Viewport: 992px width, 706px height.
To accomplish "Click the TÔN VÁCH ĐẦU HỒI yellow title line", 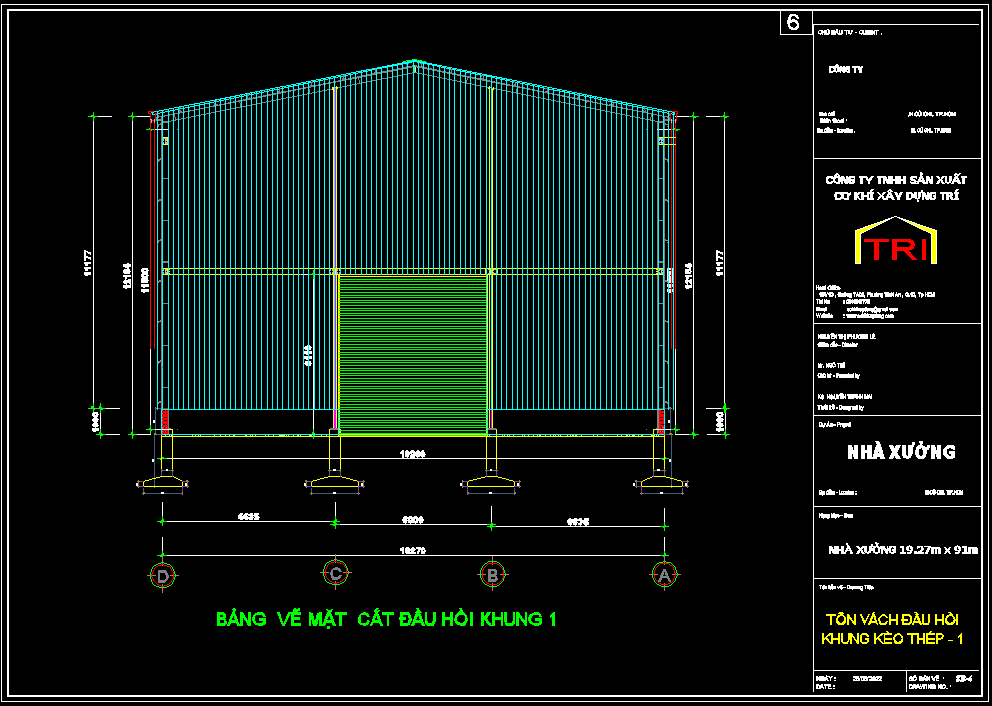I will tap(893, 619).
